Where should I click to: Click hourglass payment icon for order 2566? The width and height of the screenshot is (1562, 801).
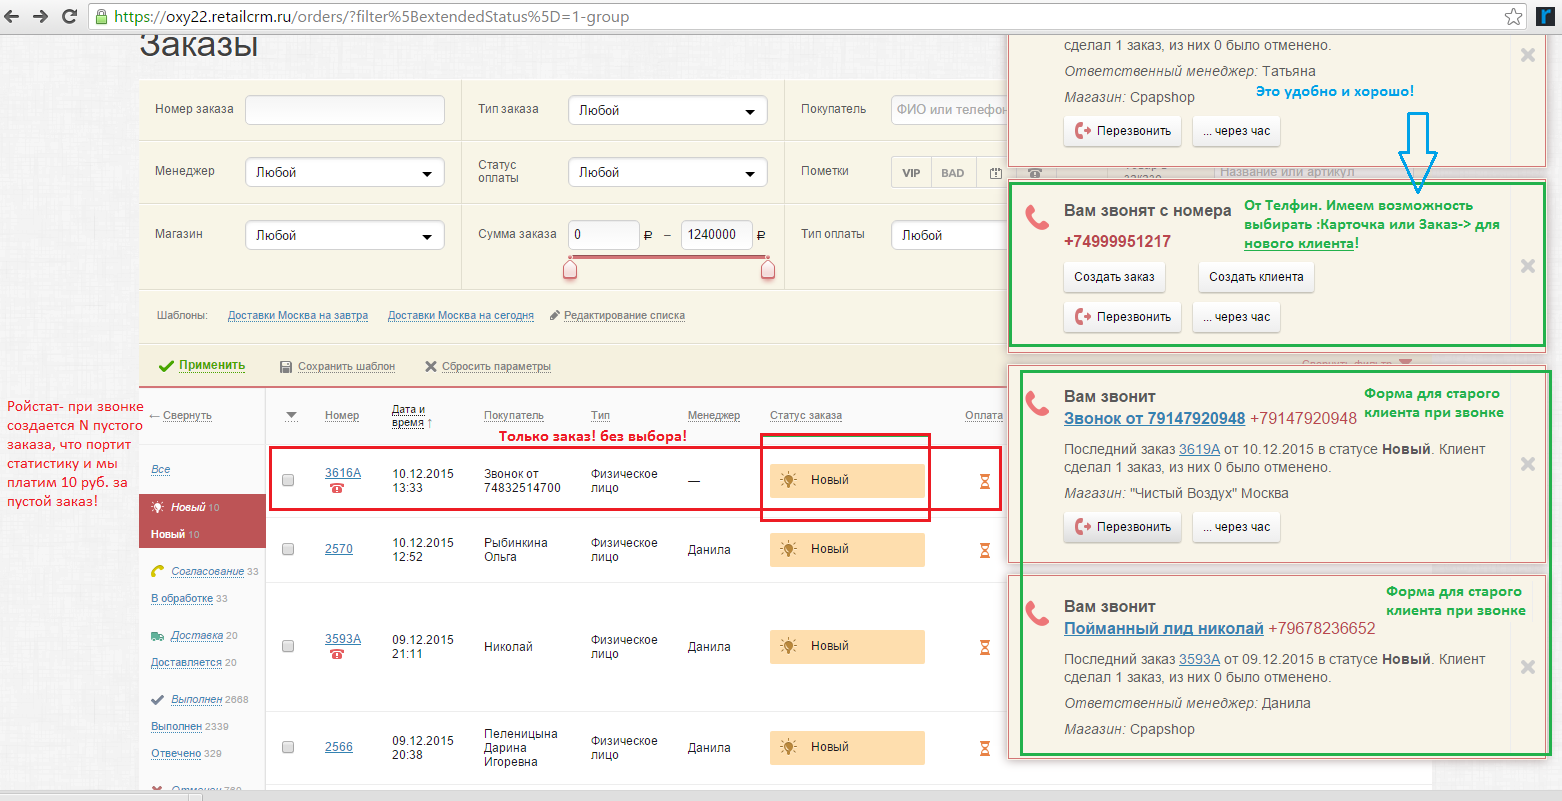pyautogui.click(x=985, y=747)
